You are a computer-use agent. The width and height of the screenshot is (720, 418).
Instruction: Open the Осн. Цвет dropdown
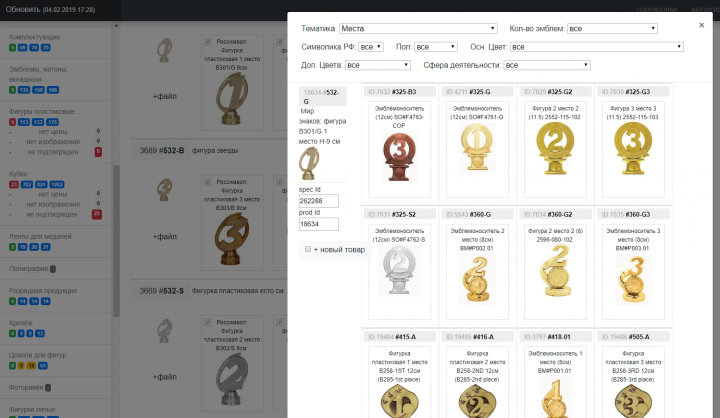[596, 47]
